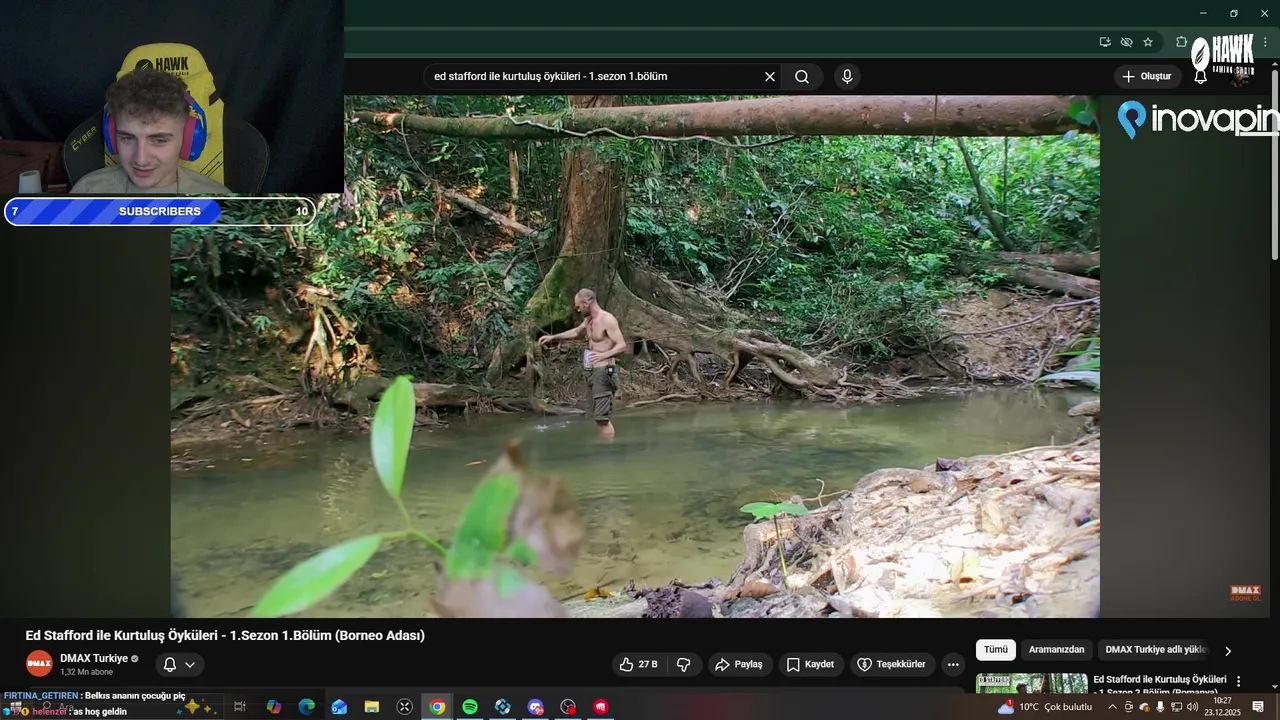Switch to Google Chrome taskbar icon
Screen dimensions: 1280x720
(437, 707)
